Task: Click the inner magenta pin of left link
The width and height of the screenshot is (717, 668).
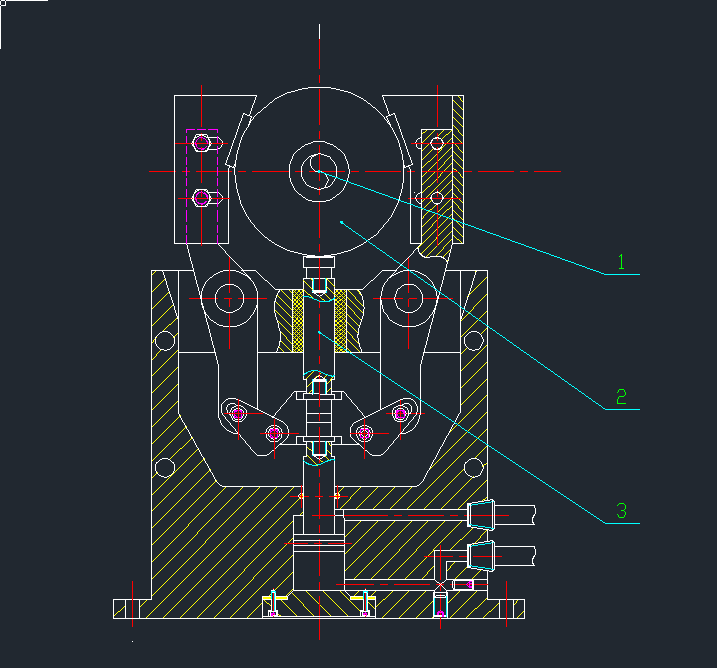Action: pos(273,433)
